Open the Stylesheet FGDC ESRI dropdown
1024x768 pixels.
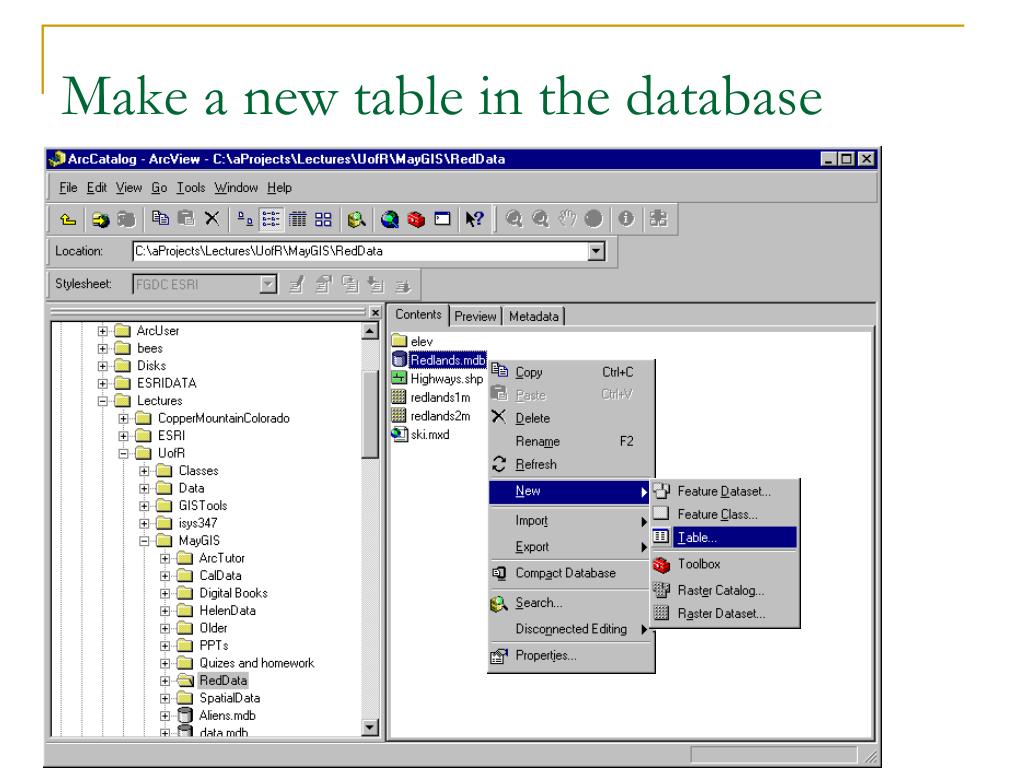[268, 284]
